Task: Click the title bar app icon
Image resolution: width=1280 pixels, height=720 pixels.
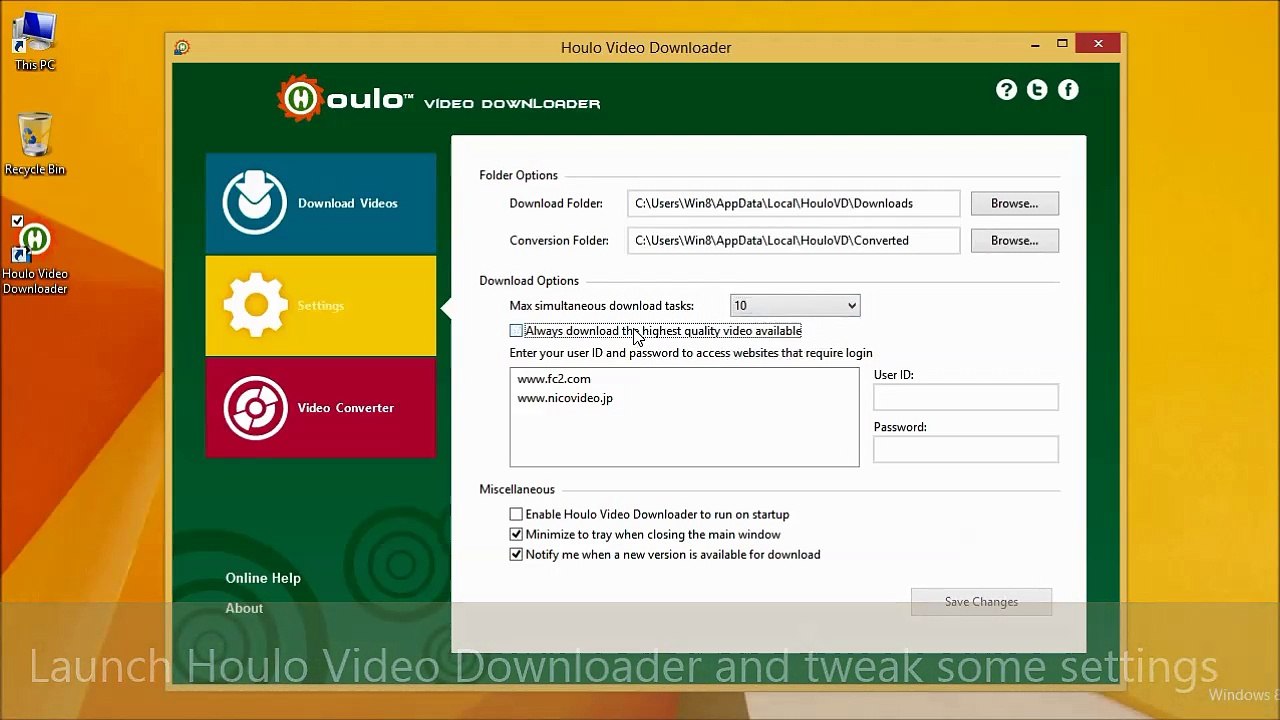Action: [x=181, y=47]
